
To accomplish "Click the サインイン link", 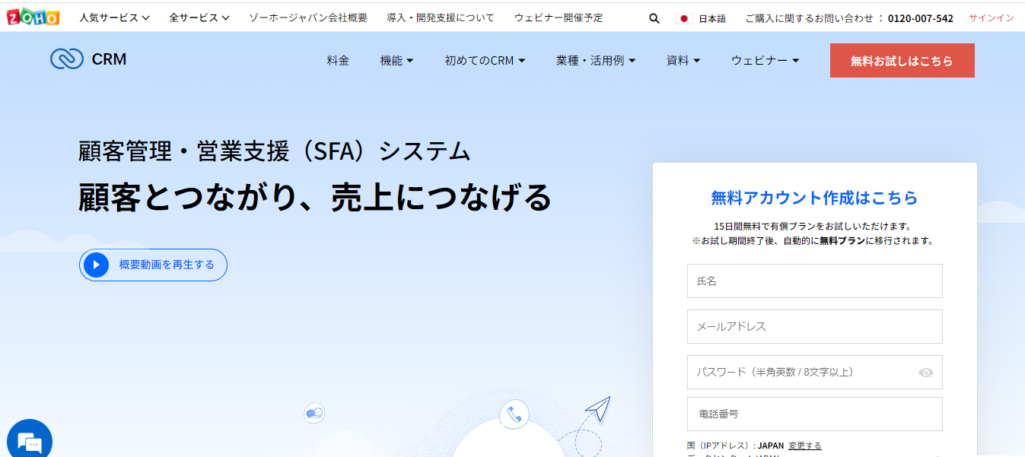I will 991,18.
